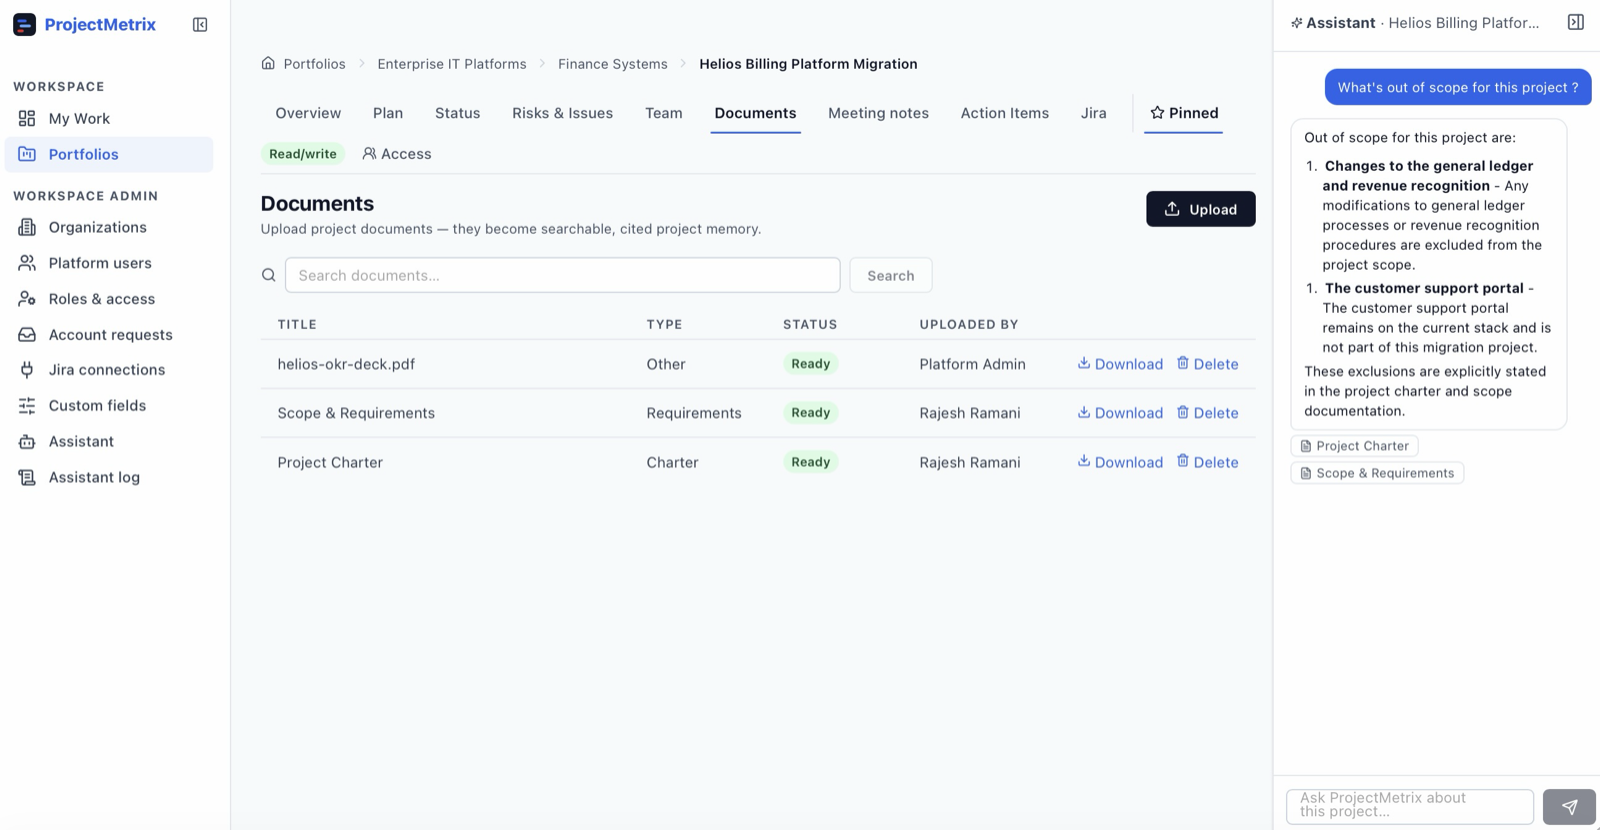This screenshot has width=1600, height=830.
Task: Open the Meeting notes tab
Action: (x=878, y=113)
